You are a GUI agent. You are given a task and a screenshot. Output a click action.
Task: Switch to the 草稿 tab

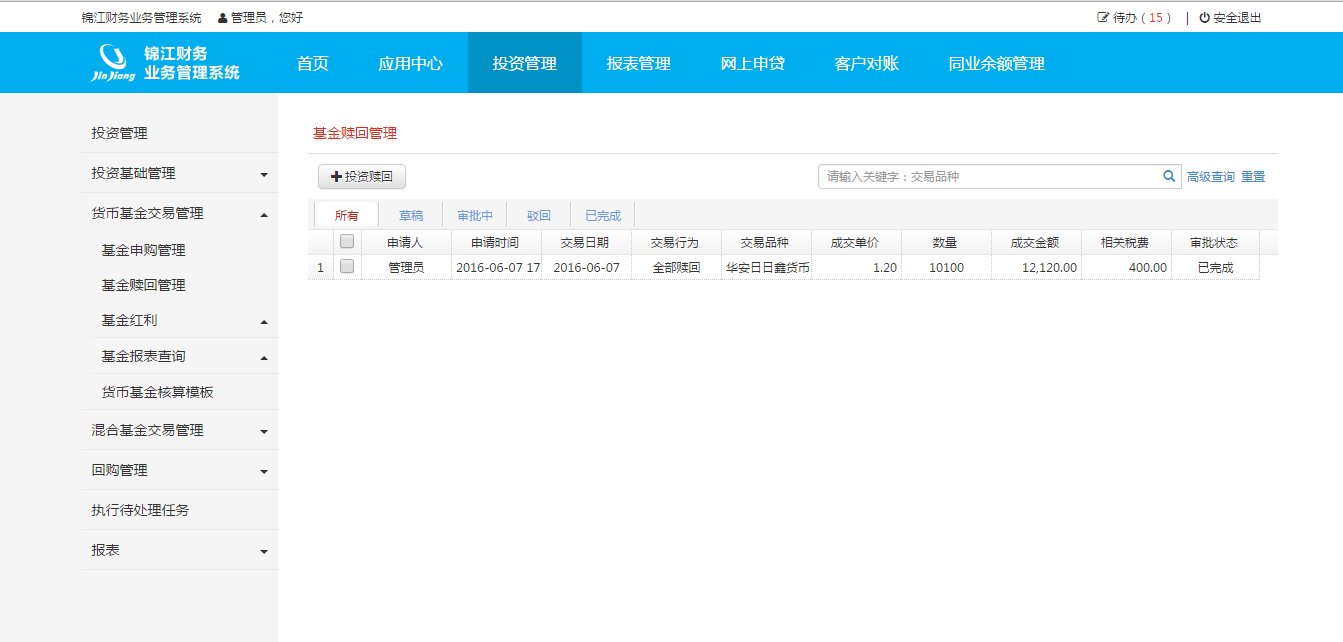coord(411,215)
